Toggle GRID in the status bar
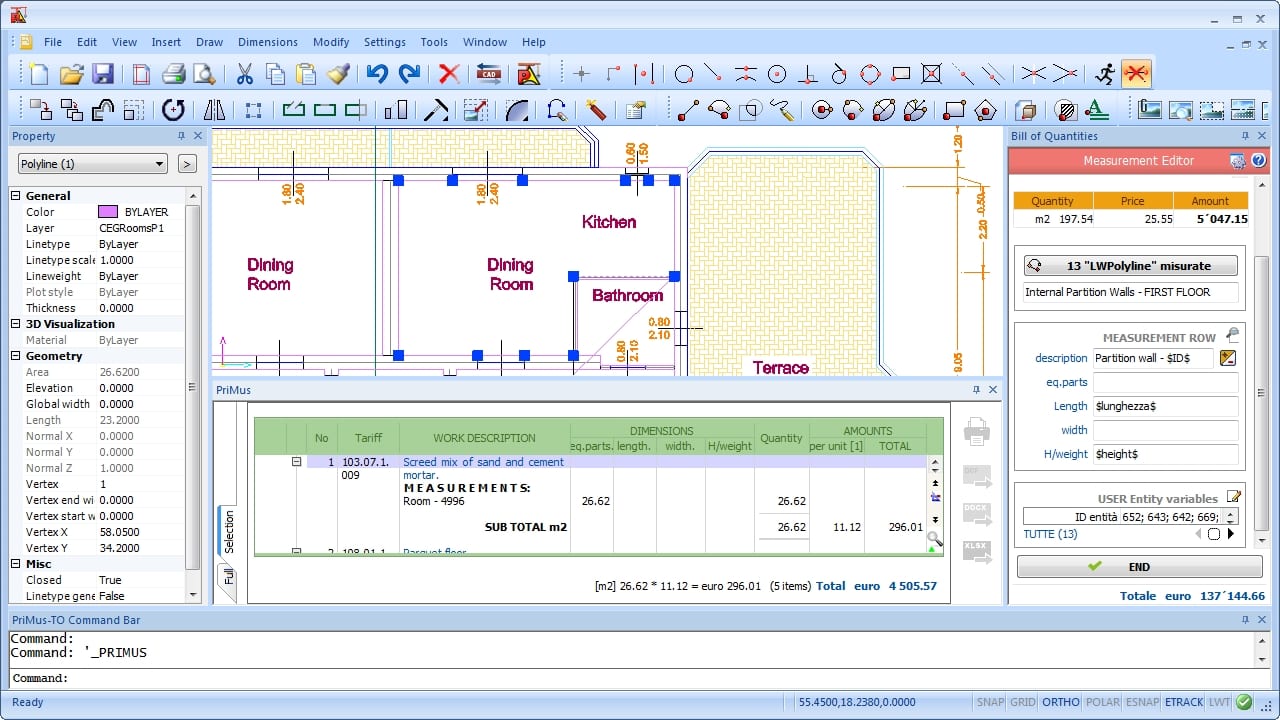1280x720 pixels. tap(1022, 702)
